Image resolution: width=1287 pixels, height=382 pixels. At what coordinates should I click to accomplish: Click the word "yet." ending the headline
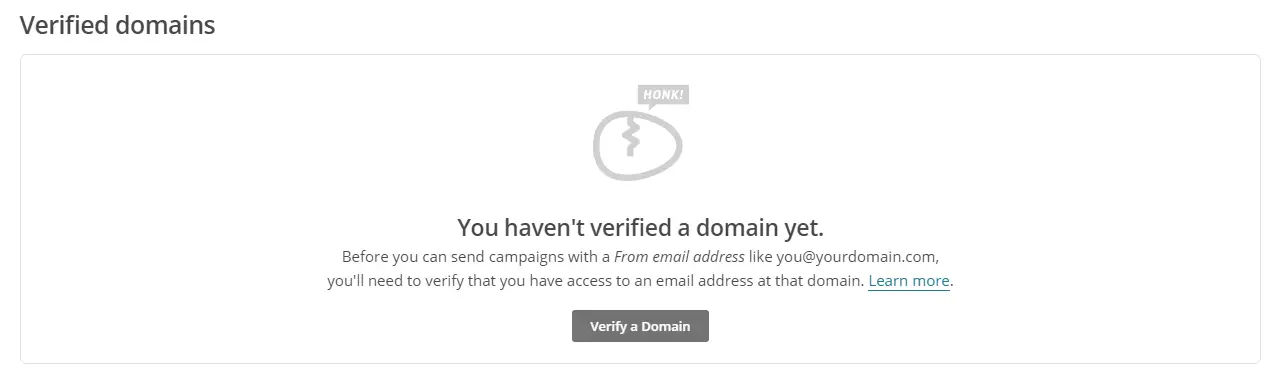pos(802,226)
